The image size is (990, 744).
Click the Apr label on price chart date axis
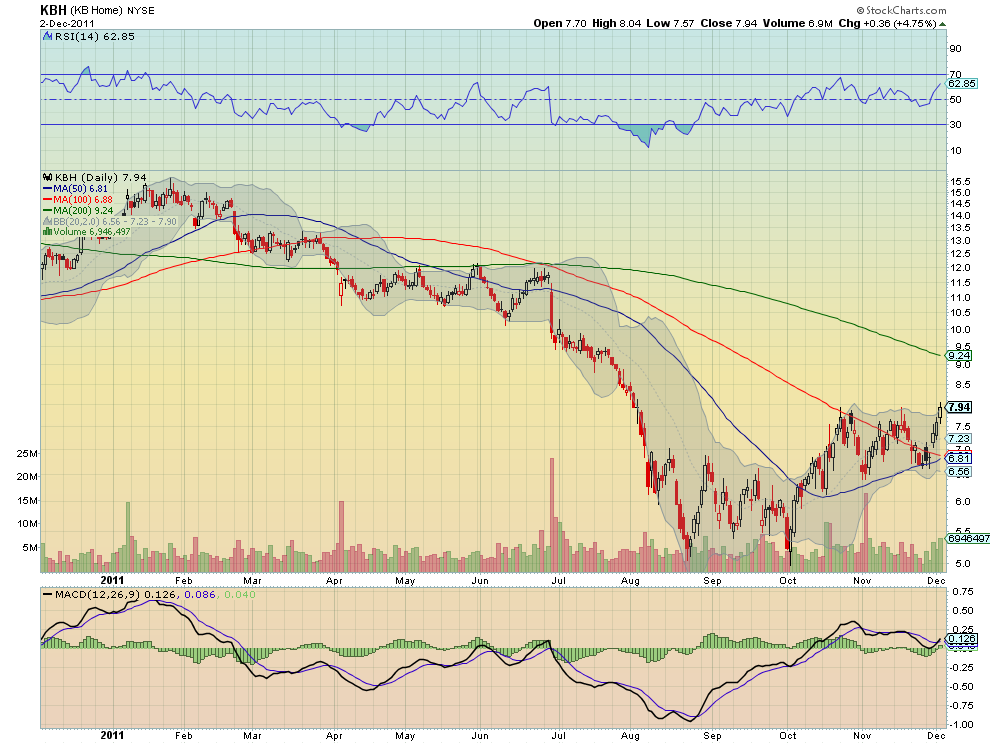click(334, 580)
